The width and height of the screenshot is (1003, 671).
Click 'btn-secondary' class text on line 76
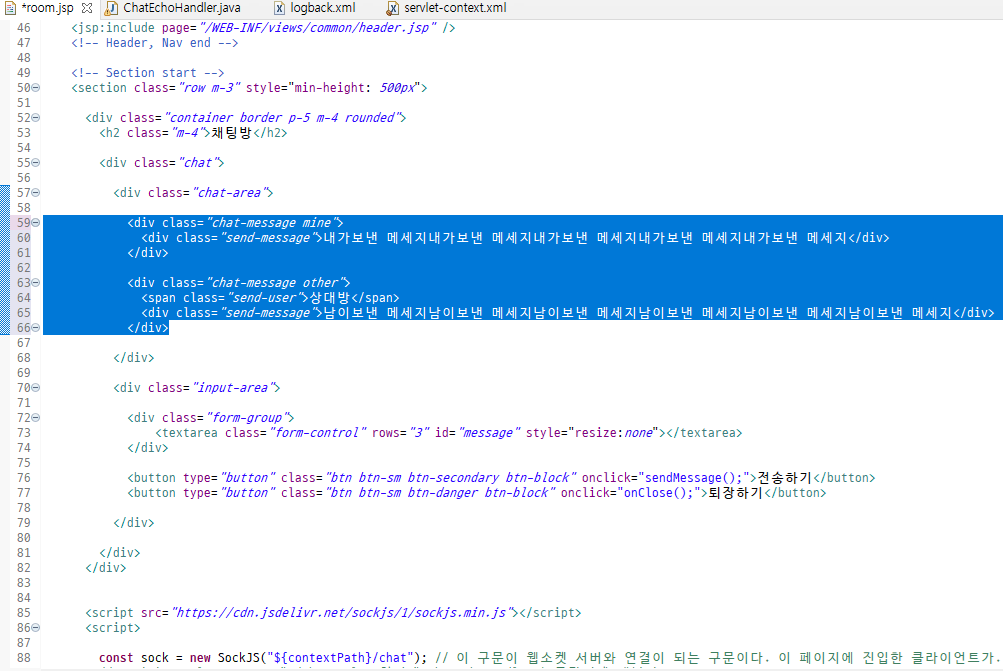pyautogui.click(x=454, y=478)
